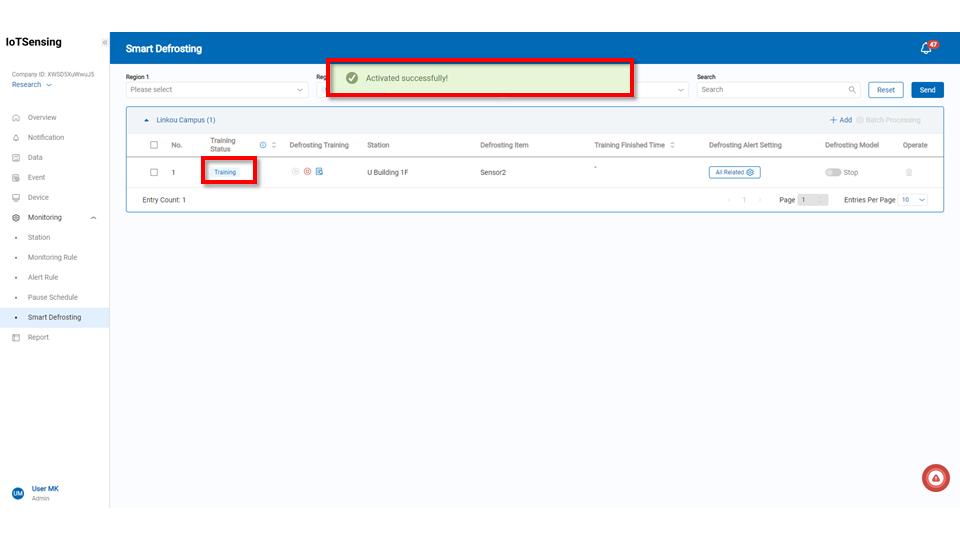Open the training log document icon
The width and height of the screenshot is (960, 540).
click(319, 172)
